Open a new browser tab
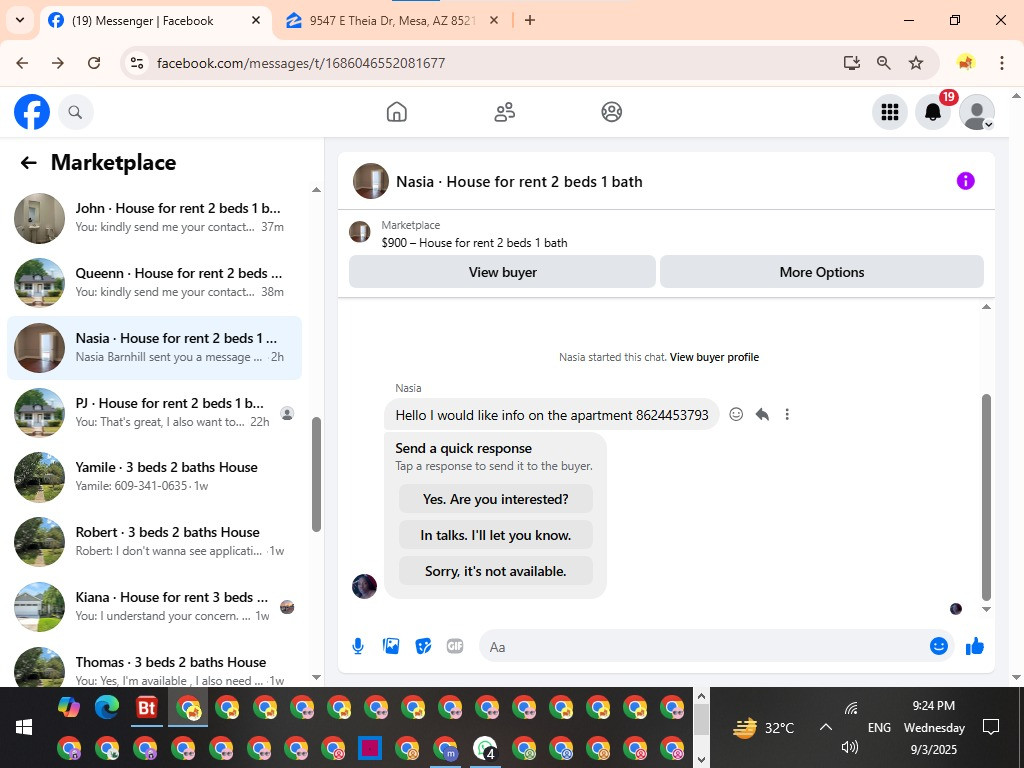 point(530,20)
